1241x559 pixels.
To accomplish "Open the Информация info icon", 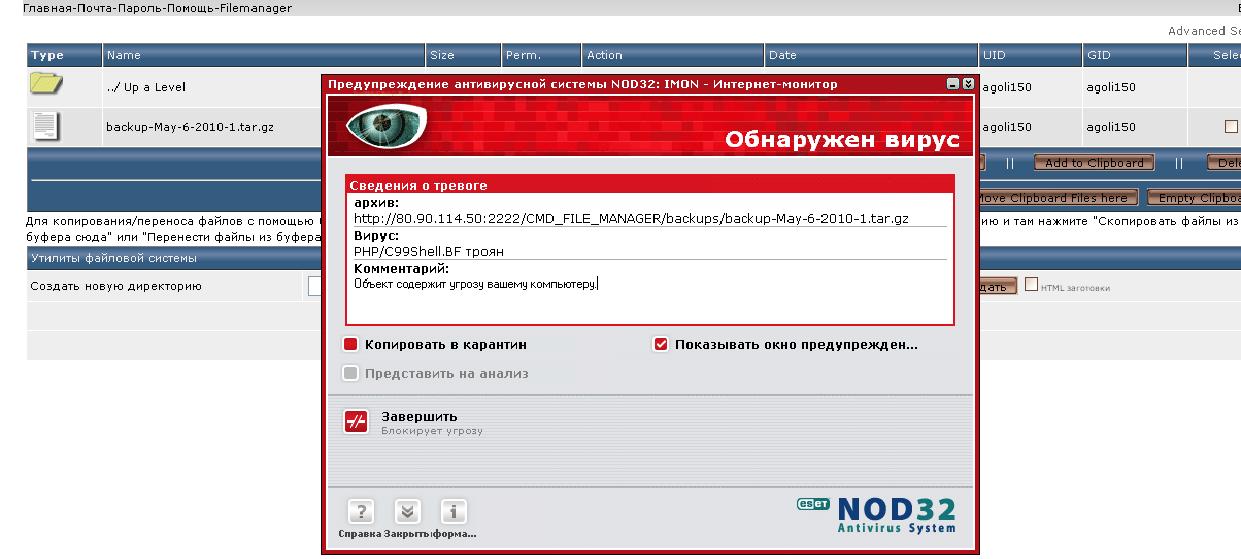I will tap(453, 513).
